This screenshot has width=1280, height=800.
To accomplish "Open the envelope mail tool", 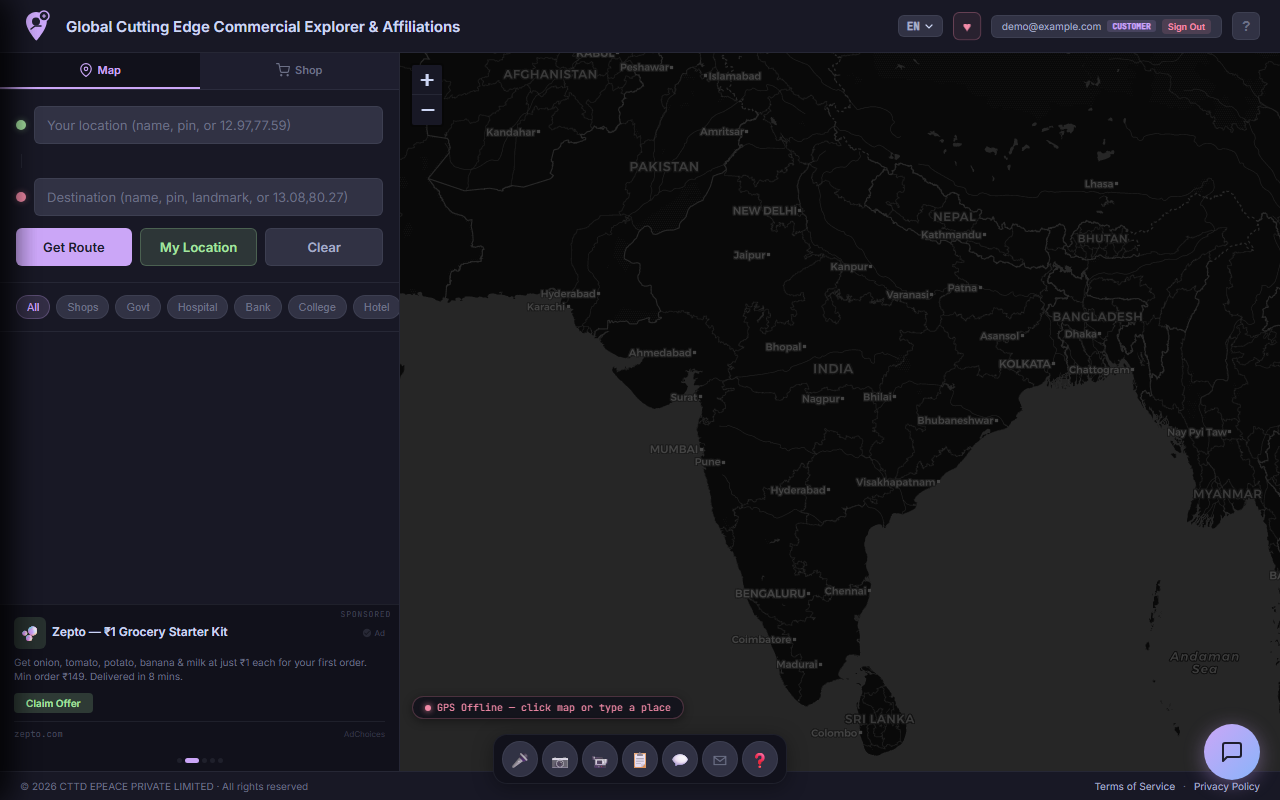I will tap(720, 760).
